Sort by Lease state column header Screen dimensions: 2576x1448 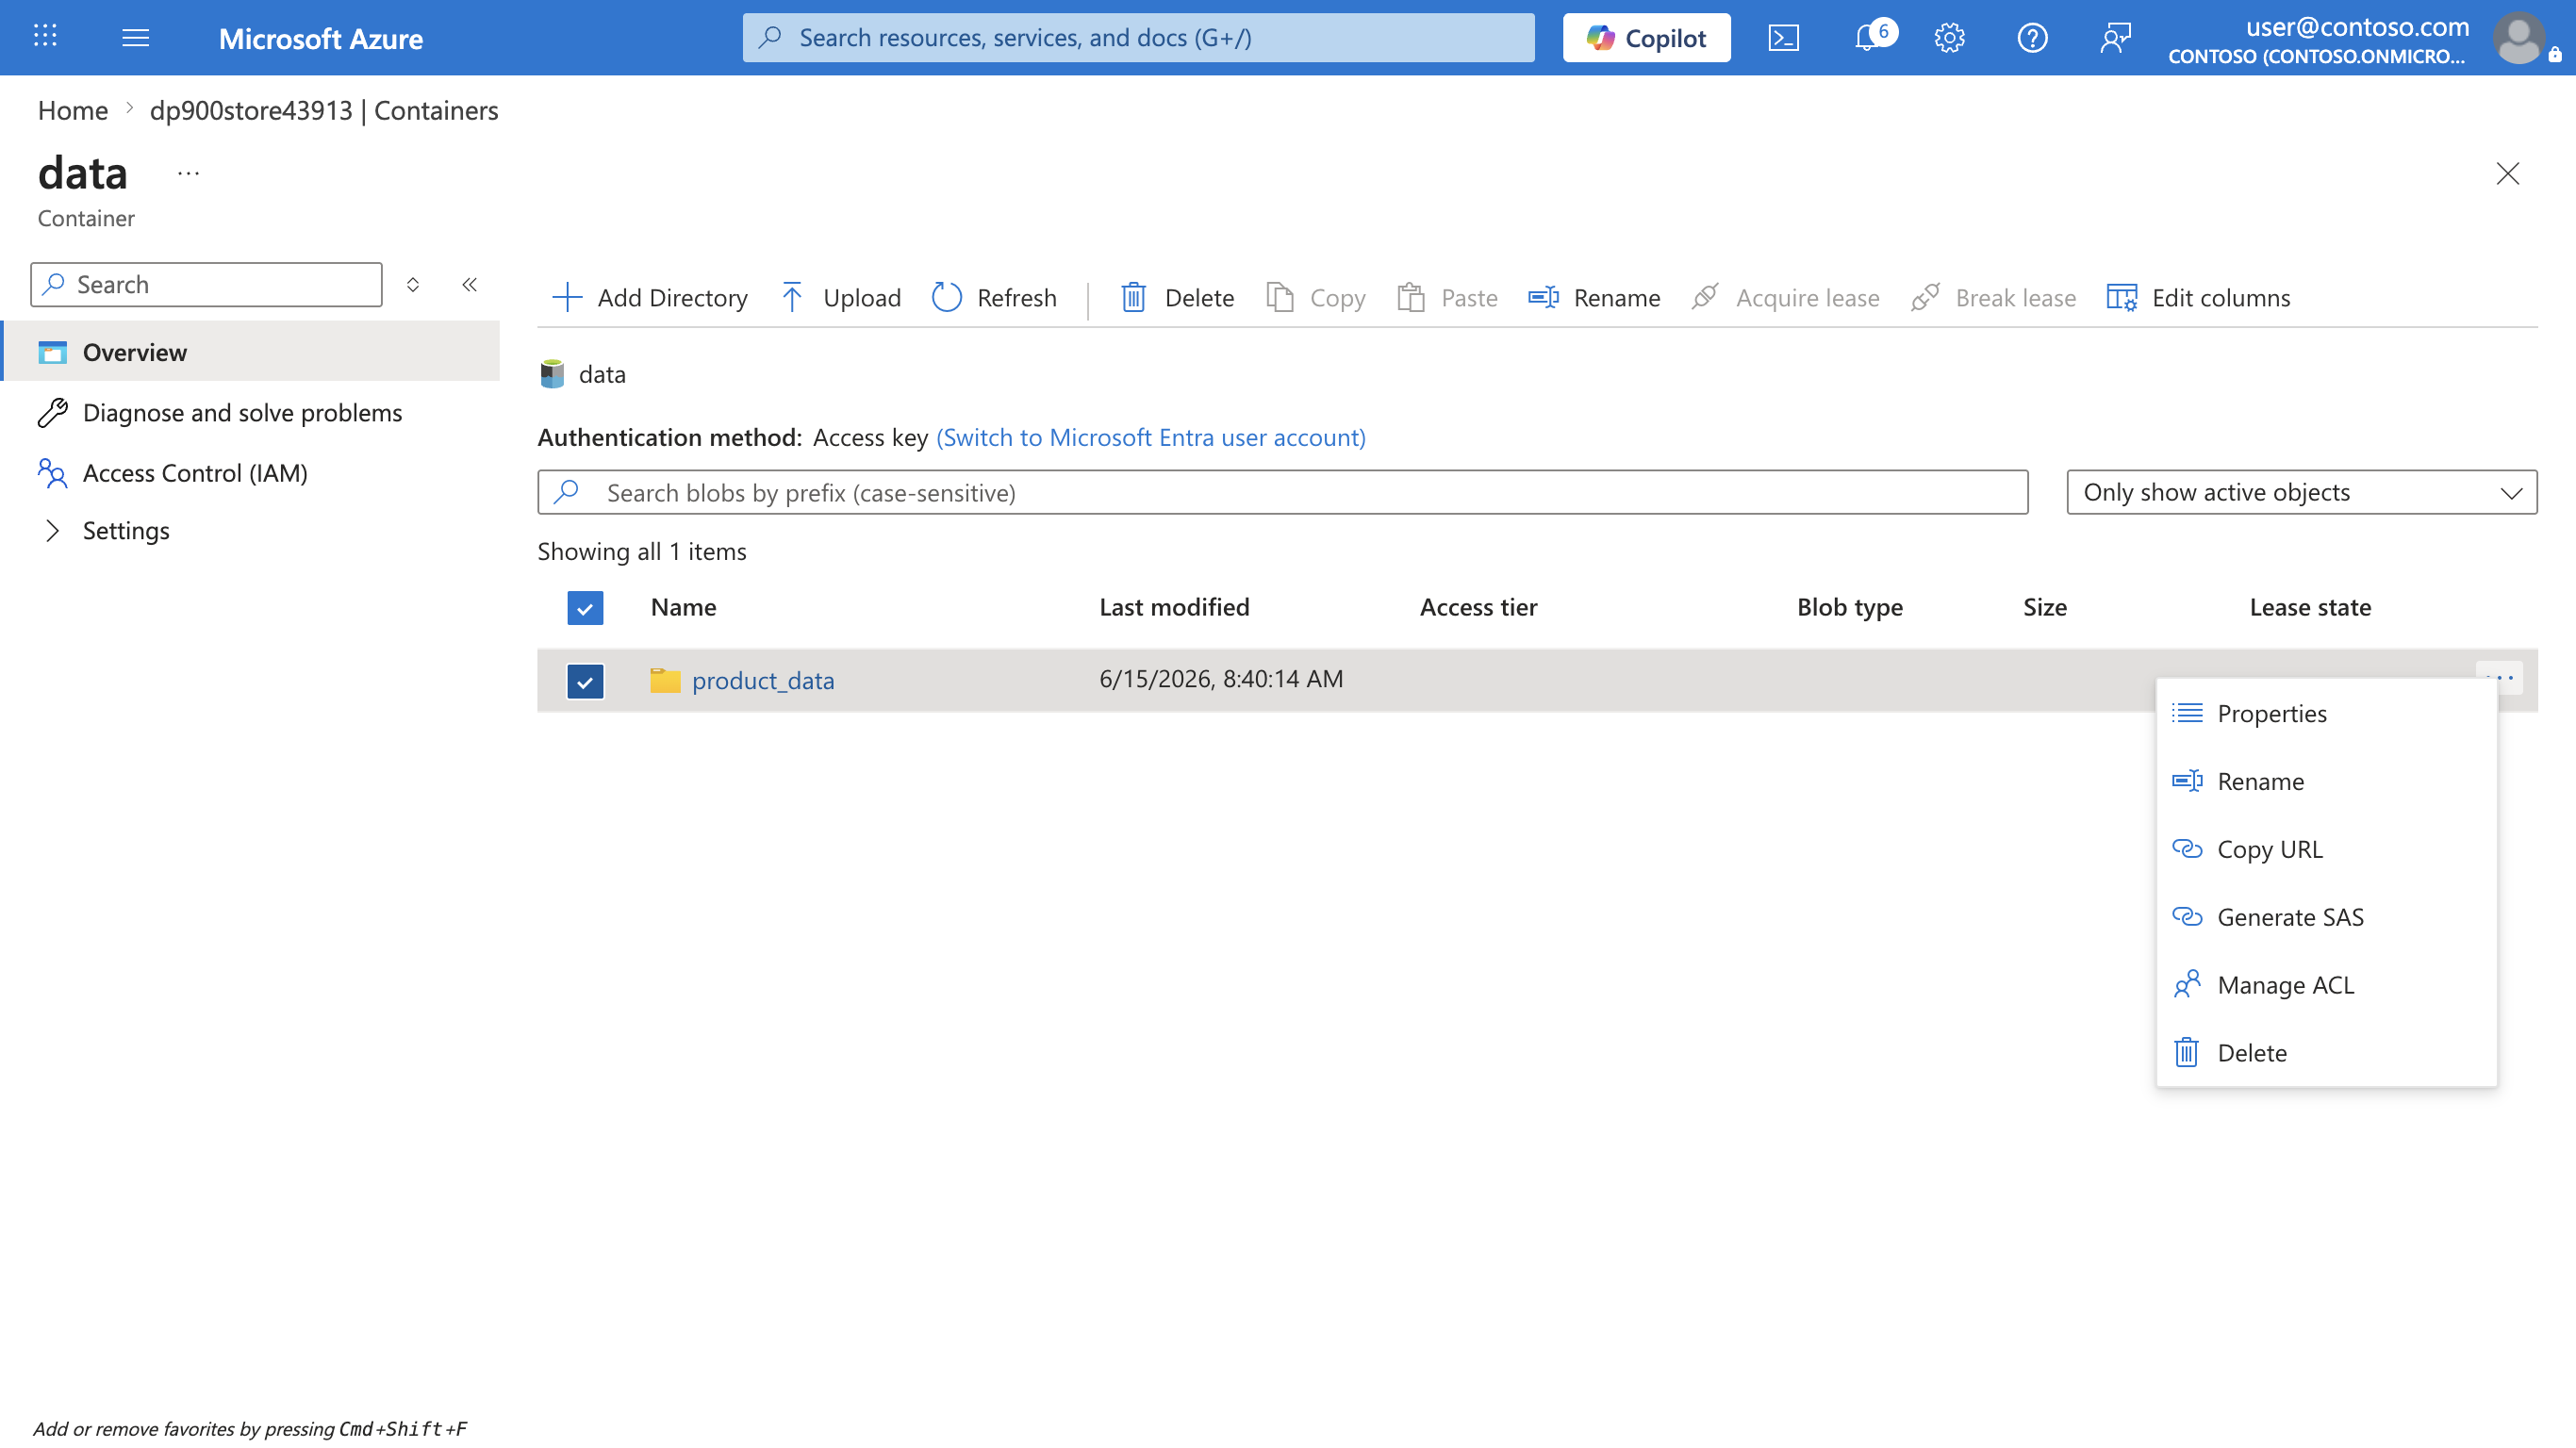coord(2310,607)
